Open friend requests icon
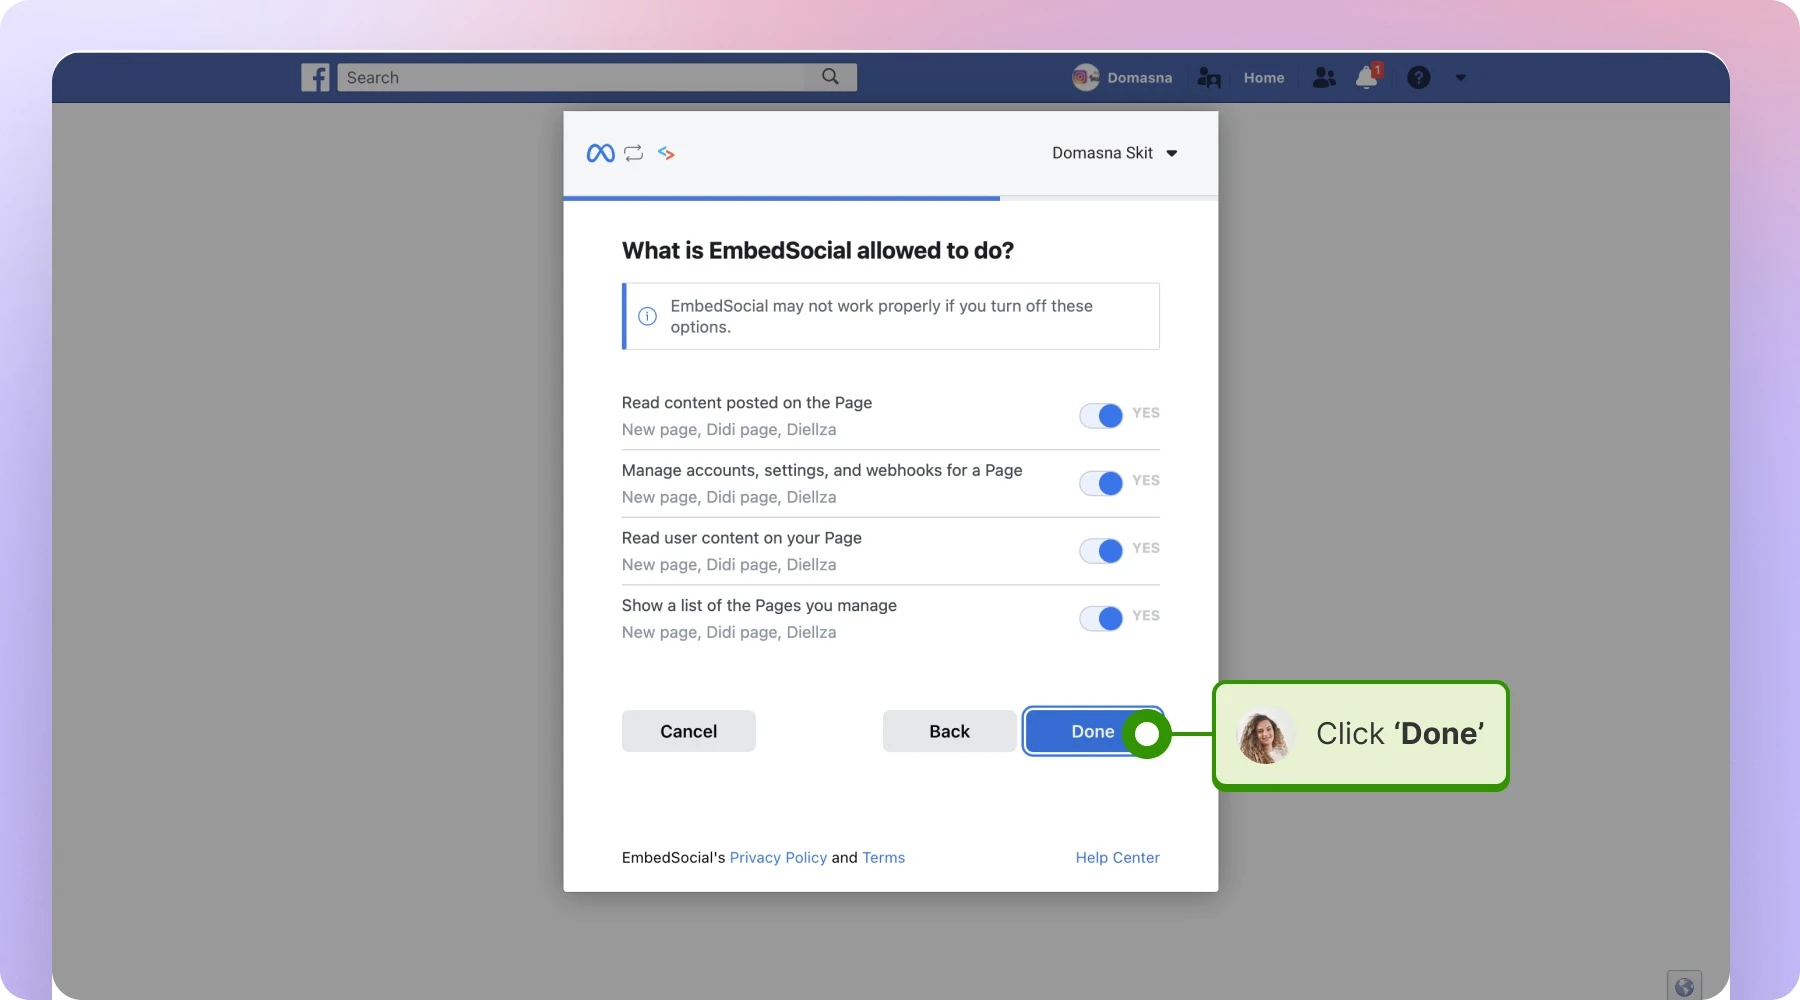1800x1000 pixels. pos(1324,77)
